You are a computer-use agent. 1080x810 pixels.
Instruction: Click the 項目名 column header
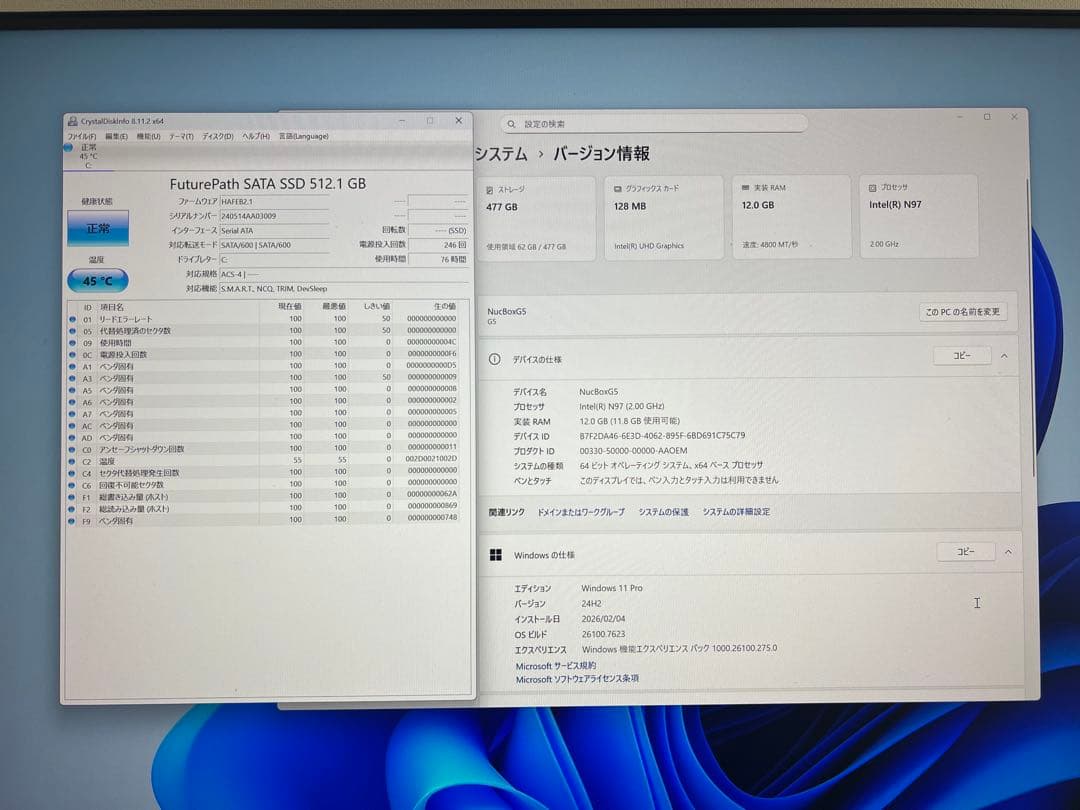click(x=112, y=307)
